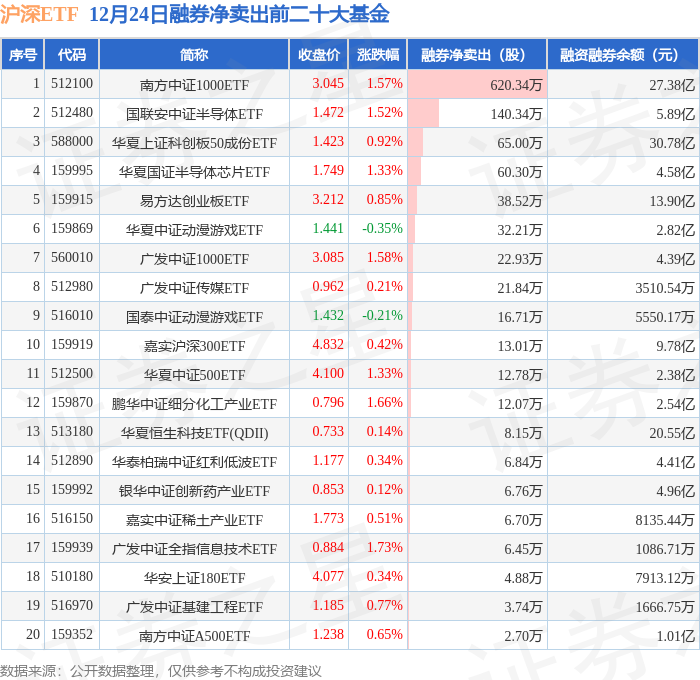Click balance value 30.78亿
Image resolution: width=700 pixels, height=680 pixels.
672,142
